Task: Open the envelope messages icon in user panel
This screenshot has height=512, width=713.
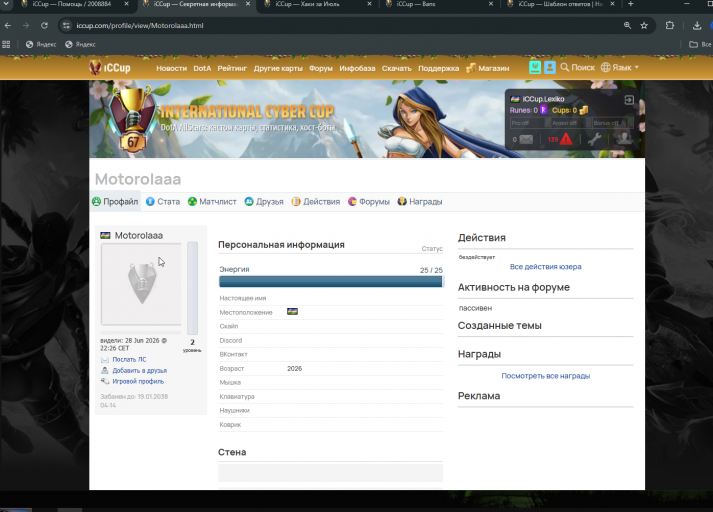Action: coord(526,140)
